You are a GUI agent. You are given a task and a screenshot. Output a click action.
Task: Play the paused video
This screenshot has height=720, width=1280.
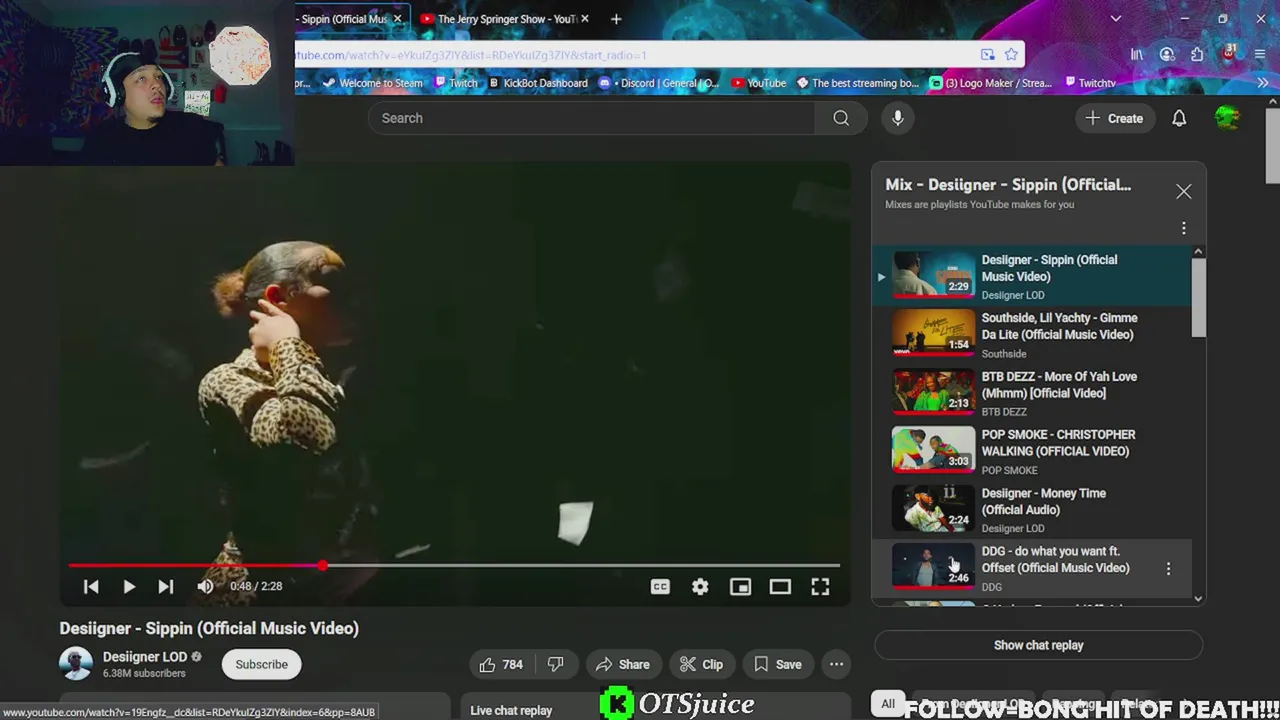[x=129, y=586]
